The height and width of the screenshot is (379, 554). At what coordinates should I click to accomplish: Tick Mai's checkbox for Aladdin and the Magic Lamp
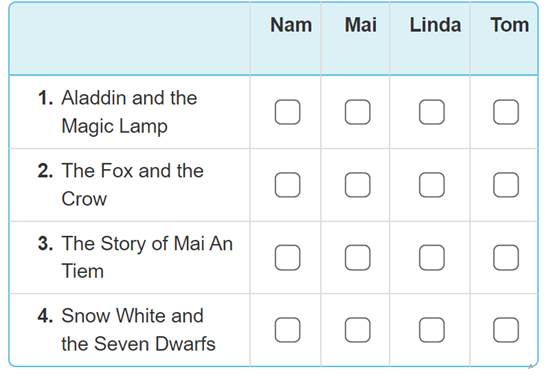point(357,112)
